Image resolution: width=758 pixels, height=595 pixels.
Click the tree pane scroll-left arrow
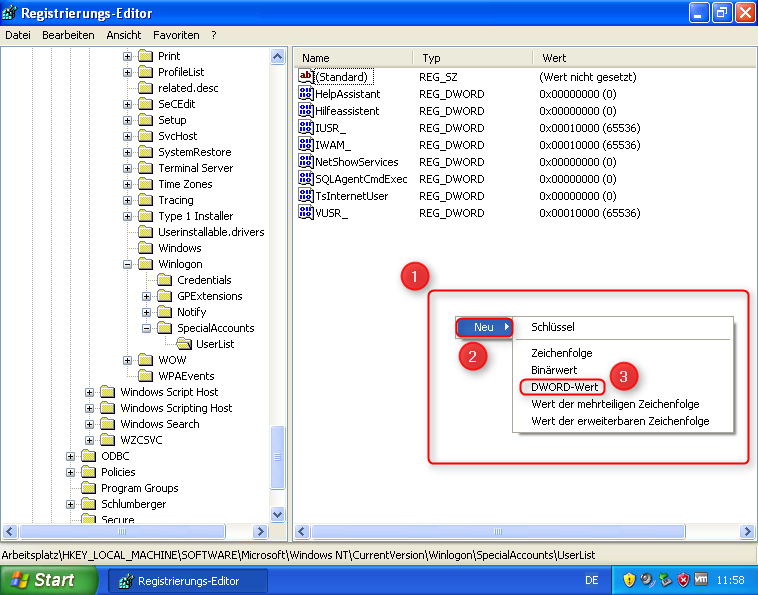coord(10,532)
